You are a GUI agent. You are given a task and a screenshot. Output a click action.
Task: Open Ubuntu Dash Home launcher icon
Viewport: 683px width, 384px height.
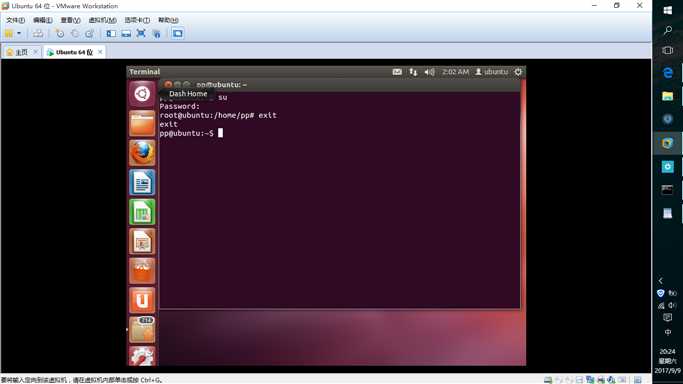coord(142,94)
